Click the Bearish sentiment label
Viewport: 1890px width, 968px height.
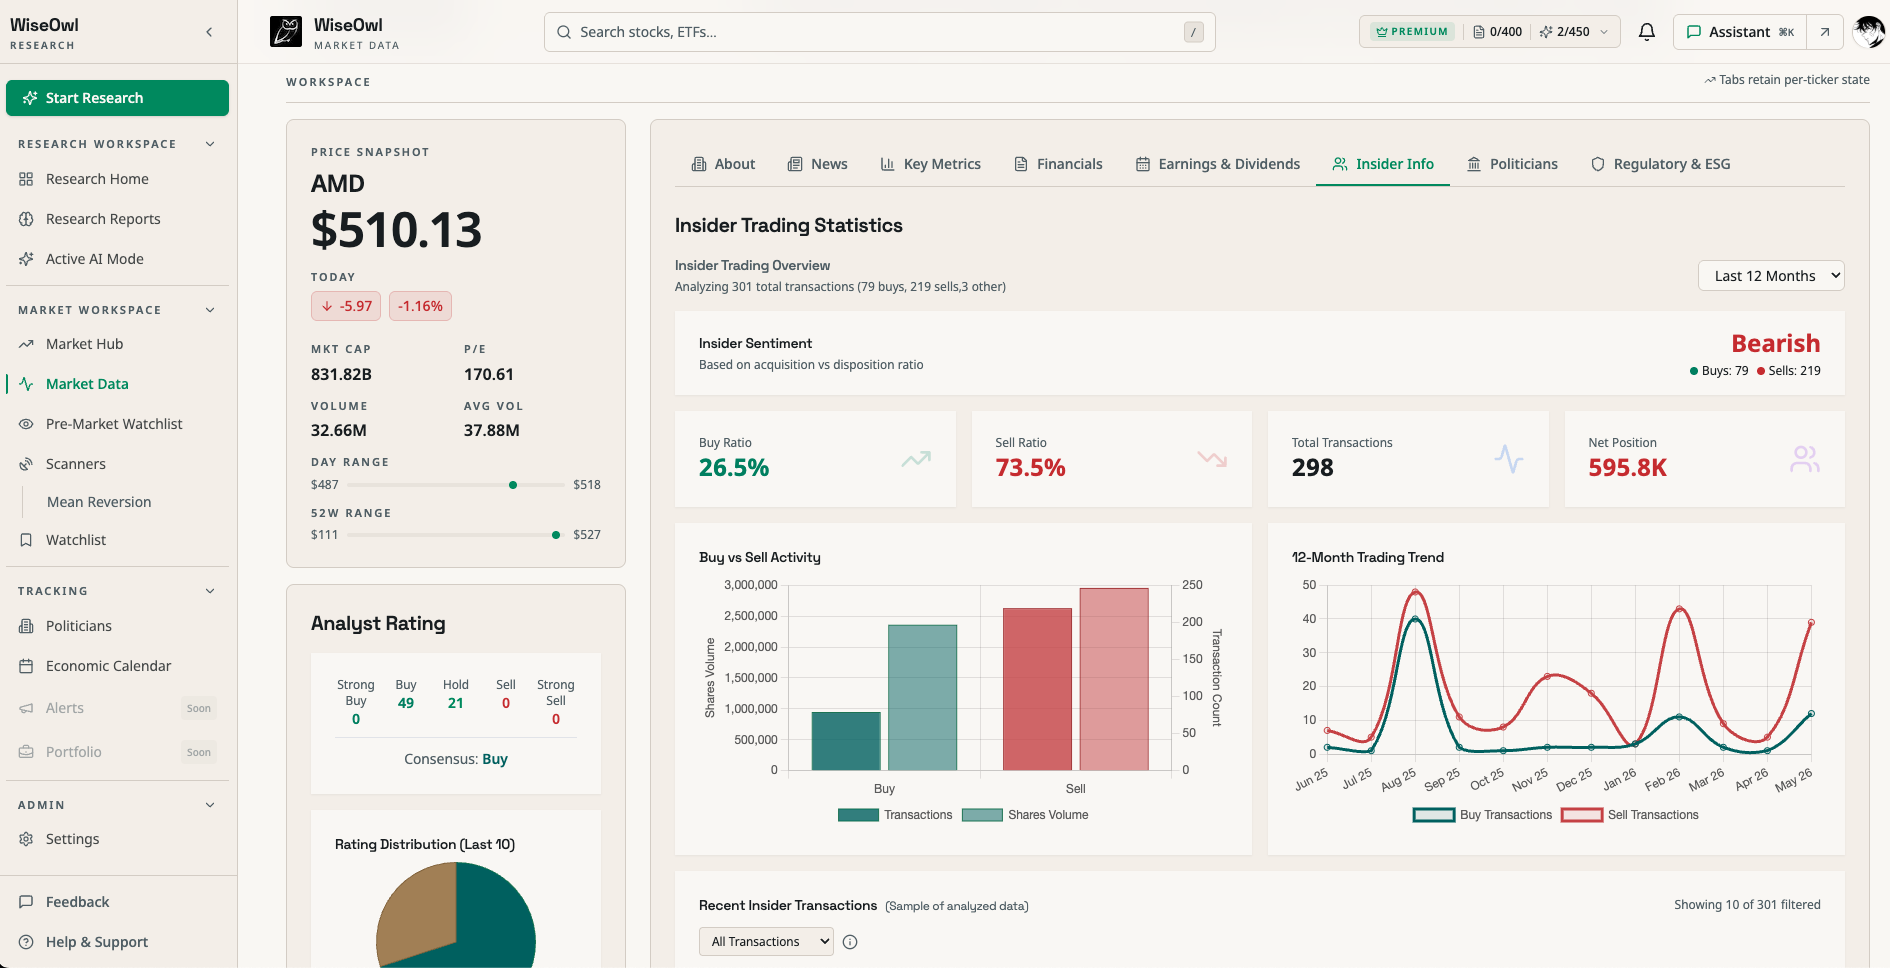(x=1775, y=344)
